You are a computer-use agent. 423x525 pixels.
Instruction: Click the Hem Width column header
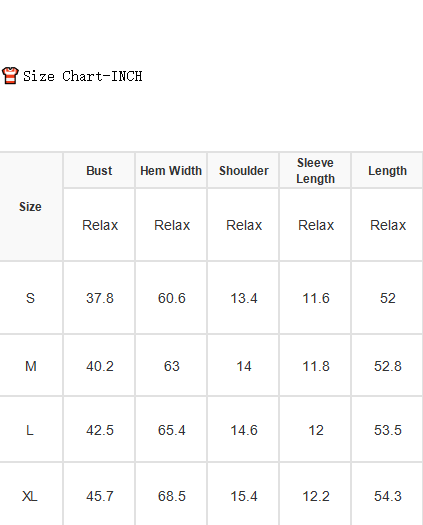tap(171, 171)
